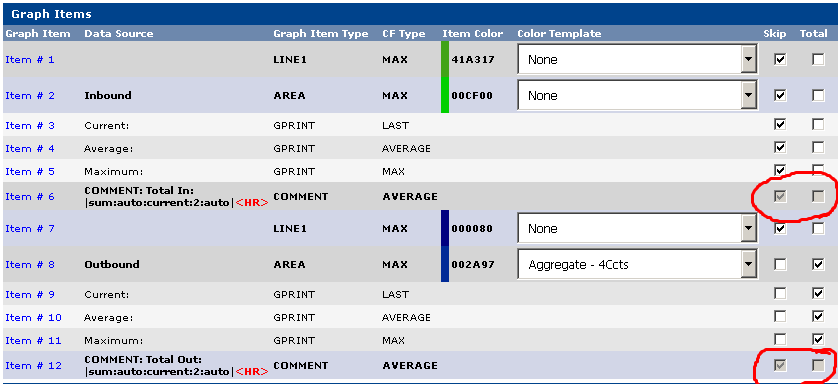Viewport: 838px width, 384px height.
Task: Open Item # 1 link
Action: point(30,59)
